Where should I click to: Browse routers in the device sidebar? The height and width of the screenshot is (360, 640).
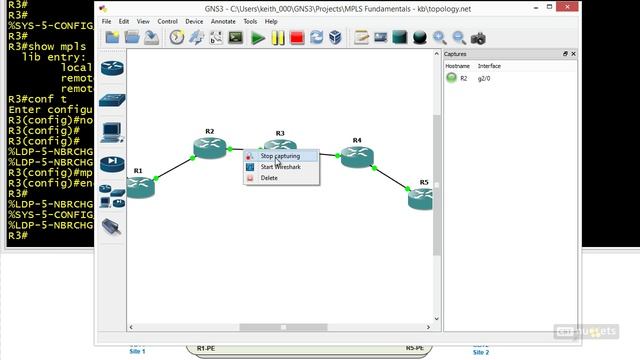click(112, 68)
